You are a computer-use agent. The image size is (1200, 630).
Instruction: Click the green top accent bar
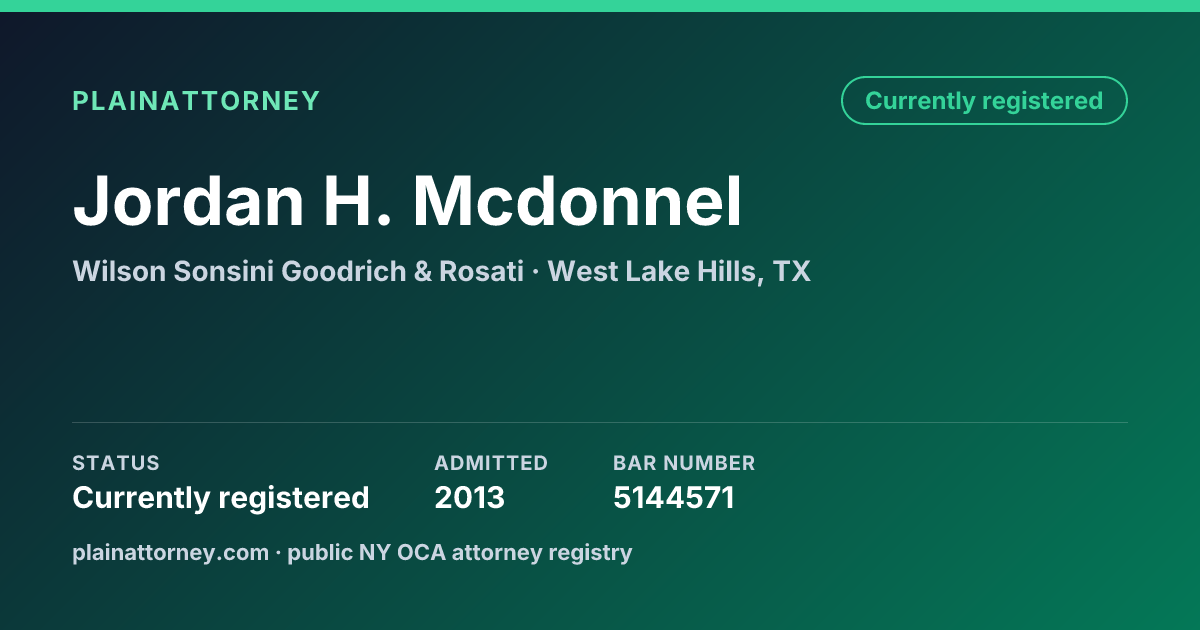click(x=600, y=6)
